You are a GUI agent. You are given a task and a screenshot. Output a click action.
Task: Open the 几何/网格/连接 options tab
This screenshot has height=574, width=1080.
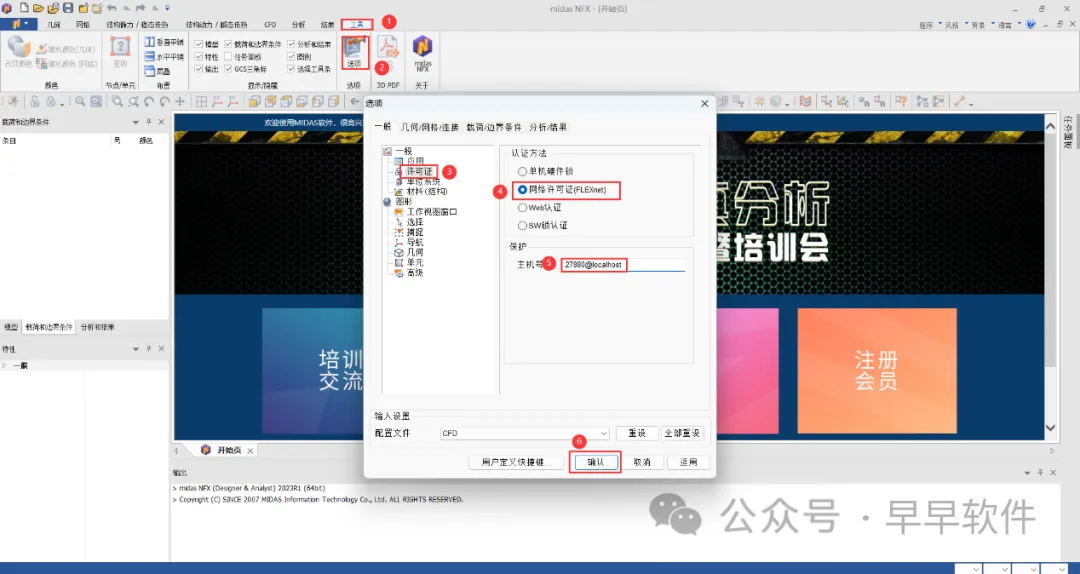tap(430, 127)
